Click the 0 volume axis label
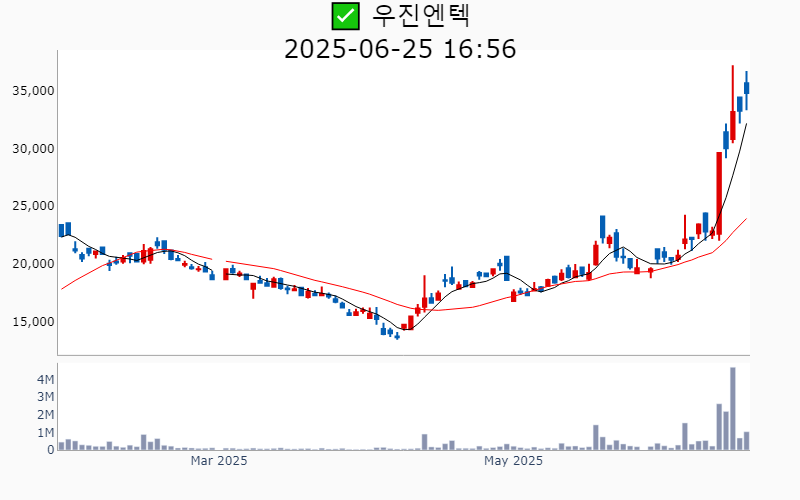The height and width of the screenshot is (500, 800). [x=51, y=450]
